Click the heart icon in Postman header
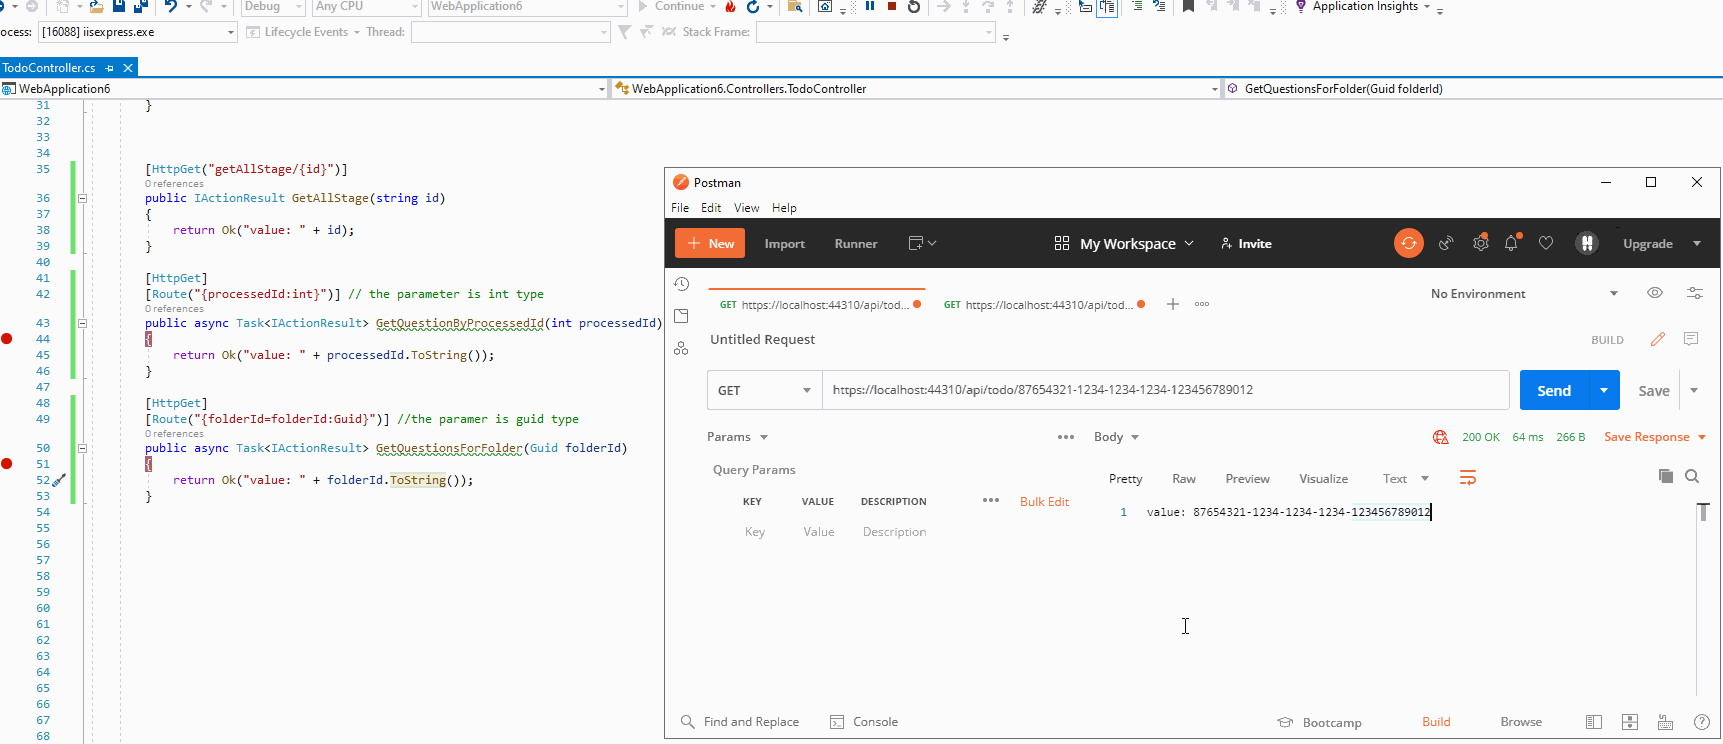 1546,243
